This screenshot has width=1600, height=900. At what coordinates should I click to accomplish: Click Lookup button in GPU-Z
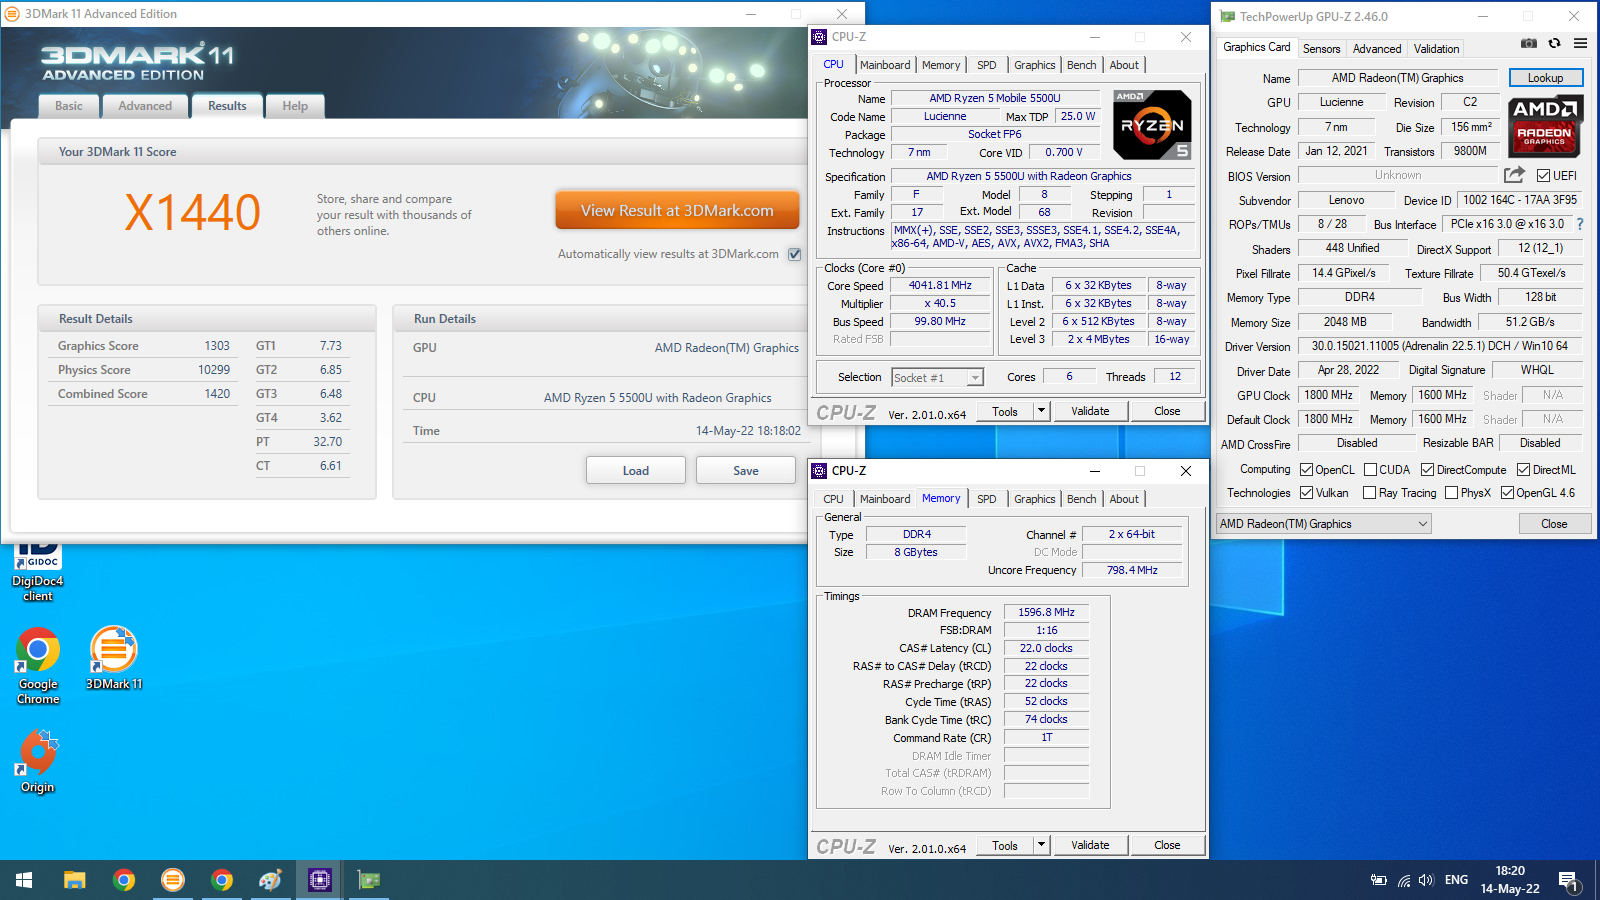pyautogui.click(x=1545, y=77)
